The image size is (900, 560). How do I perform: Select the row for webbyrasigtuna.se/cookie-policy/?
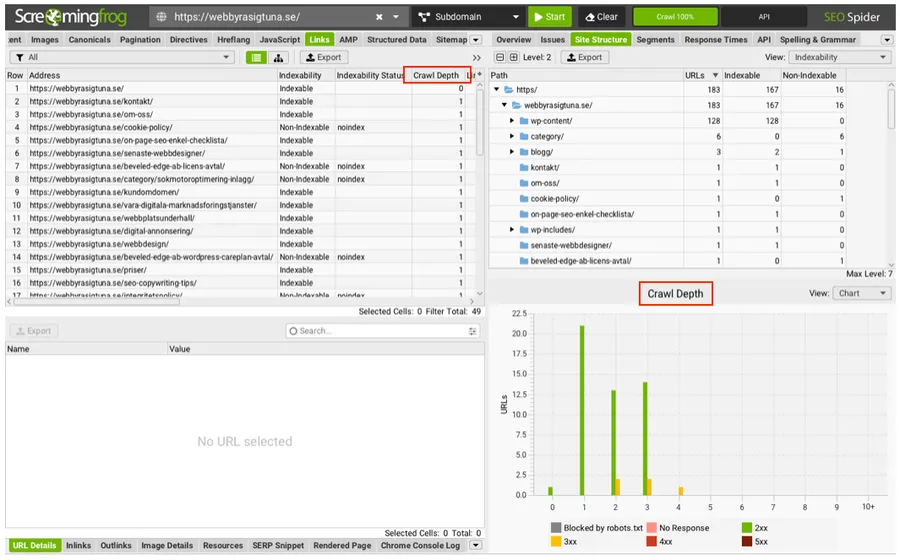pos(241,127)
